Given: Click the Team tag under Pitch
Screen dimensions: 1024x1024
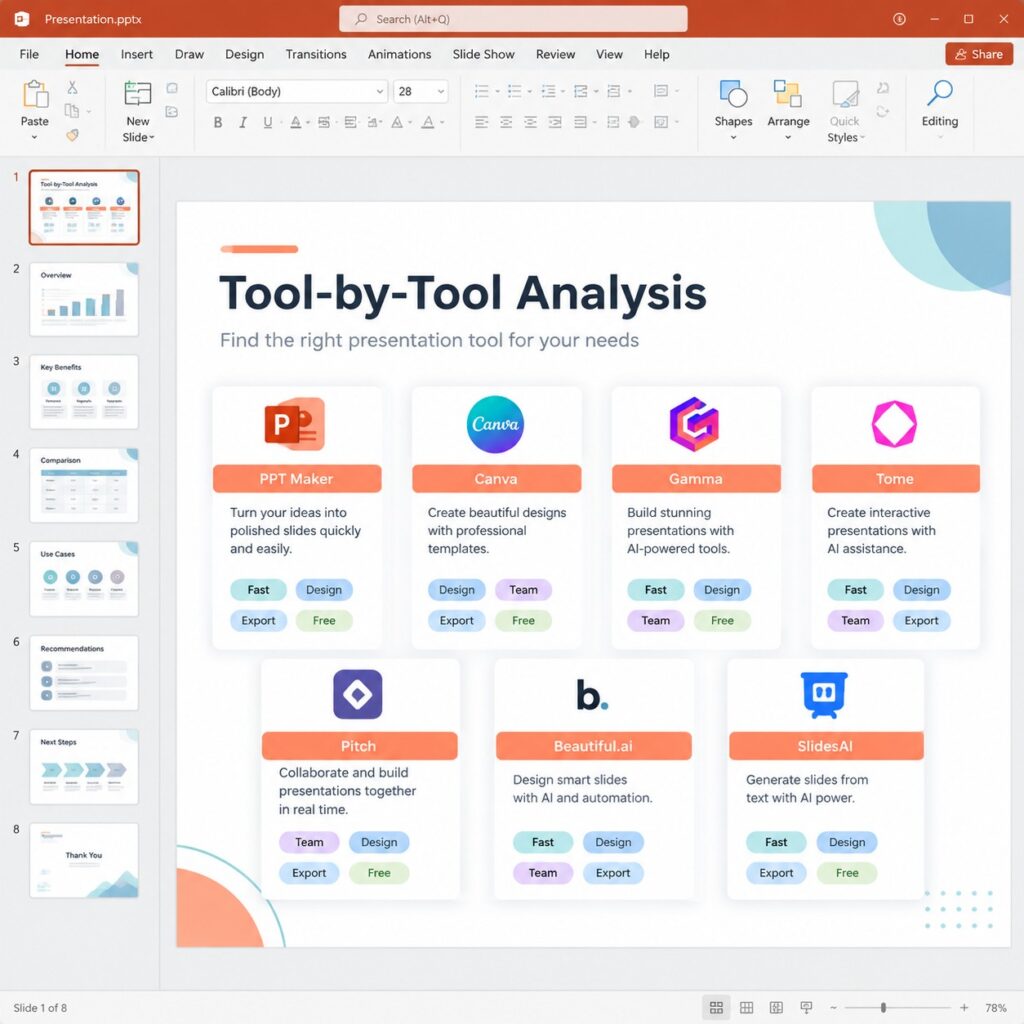Looking at the screenshot, I should (309, 842).
